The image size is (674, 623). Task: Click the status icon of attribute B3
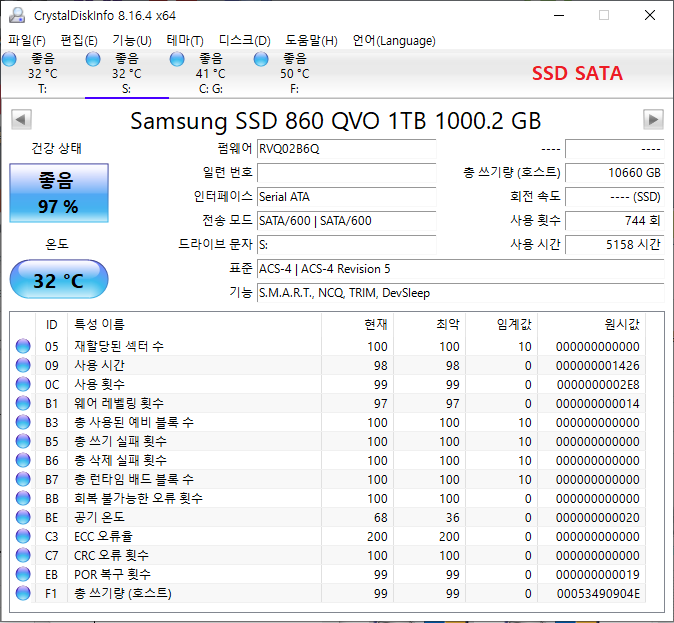(x=23, y=422)
